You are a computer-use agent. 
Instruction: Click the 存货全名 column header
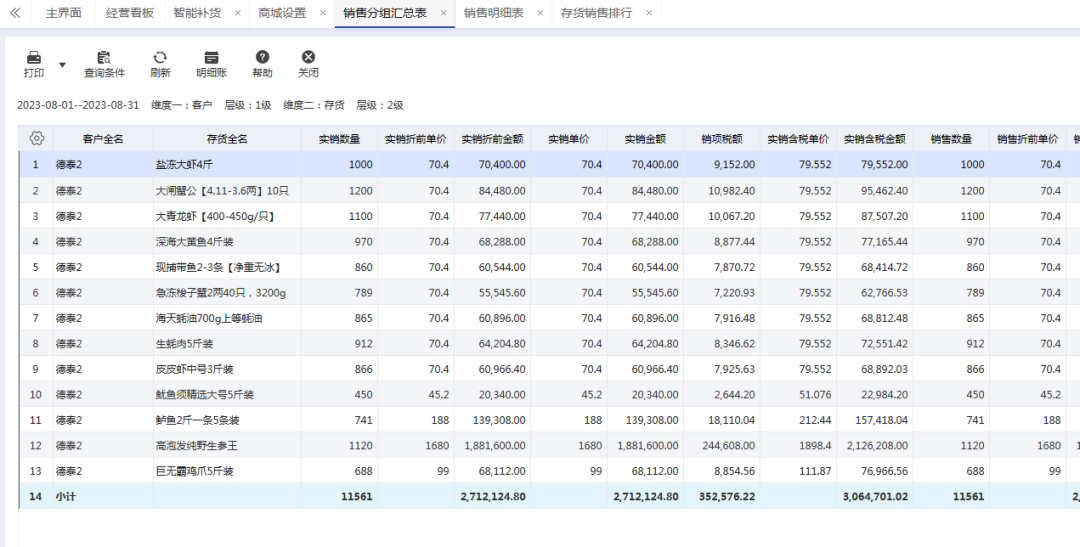227,138
